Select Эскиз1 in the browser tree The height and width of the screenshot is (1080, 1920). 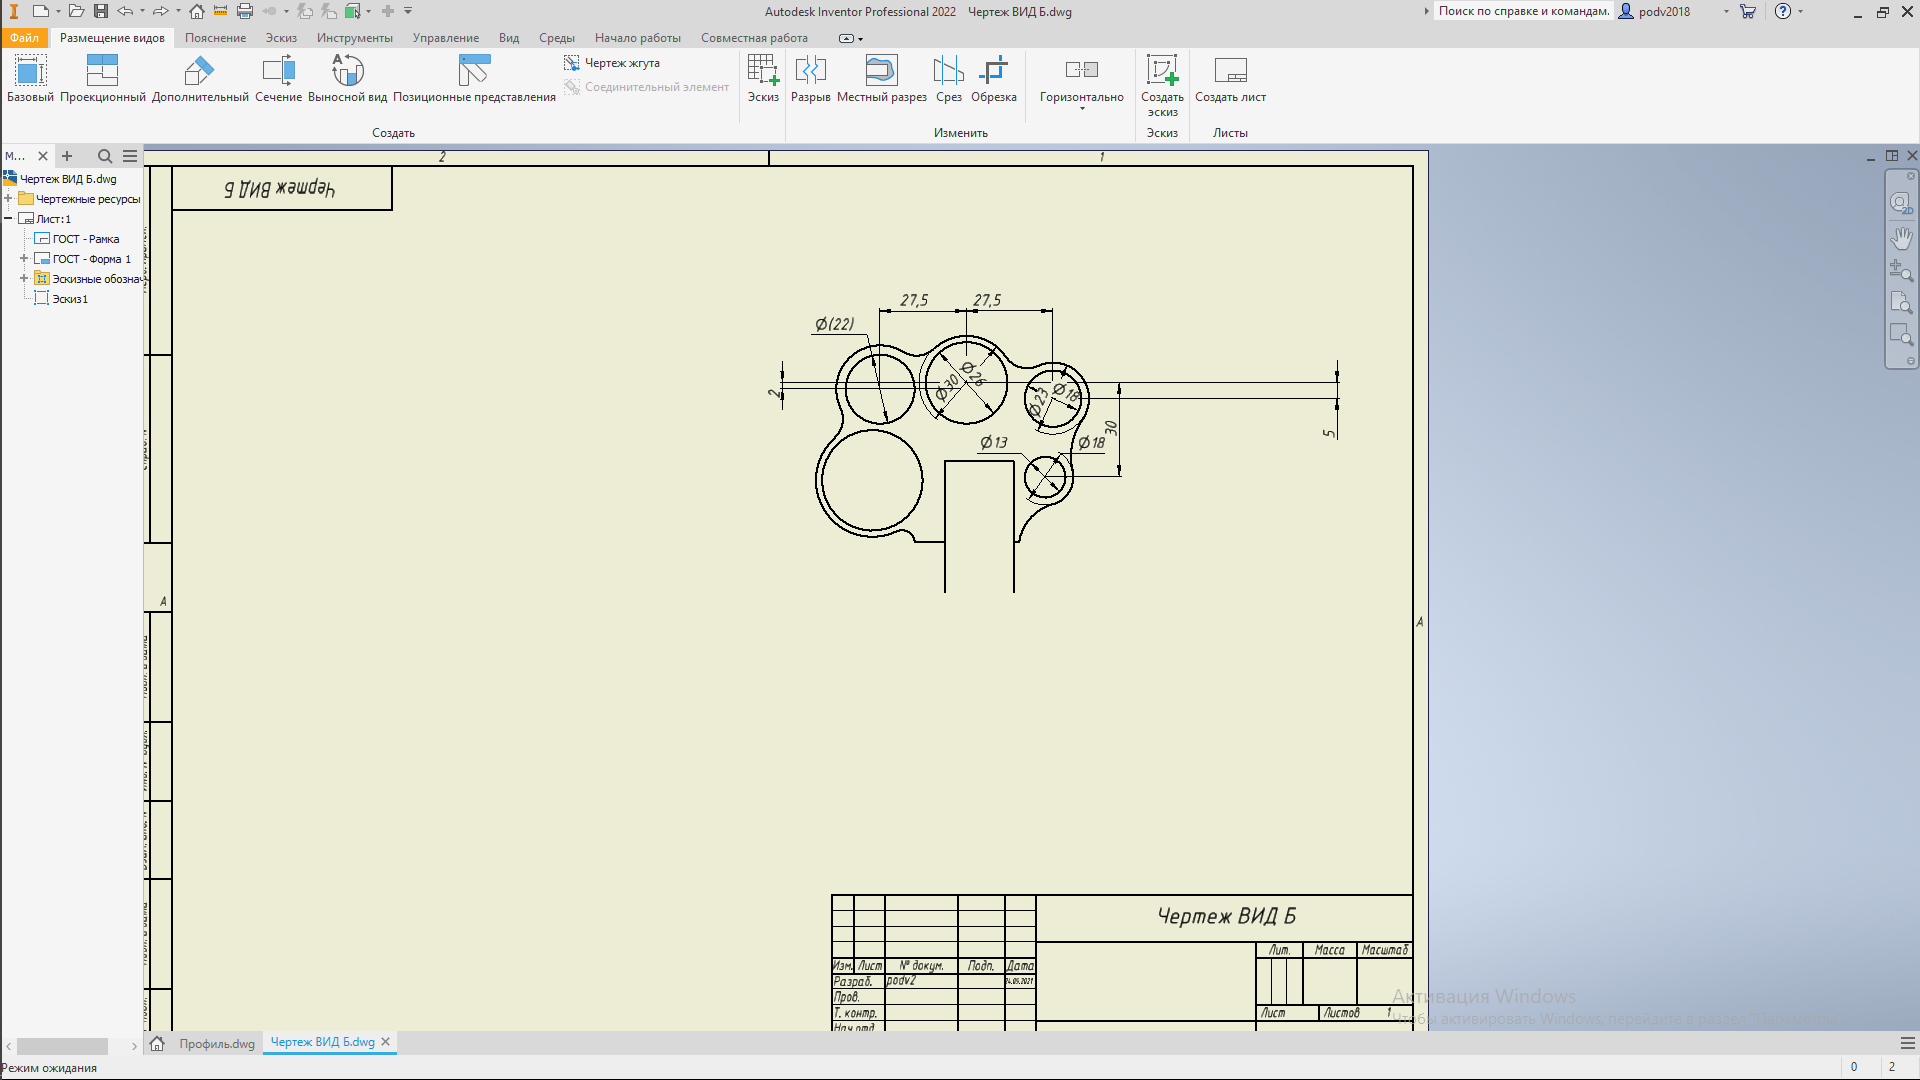70,299
